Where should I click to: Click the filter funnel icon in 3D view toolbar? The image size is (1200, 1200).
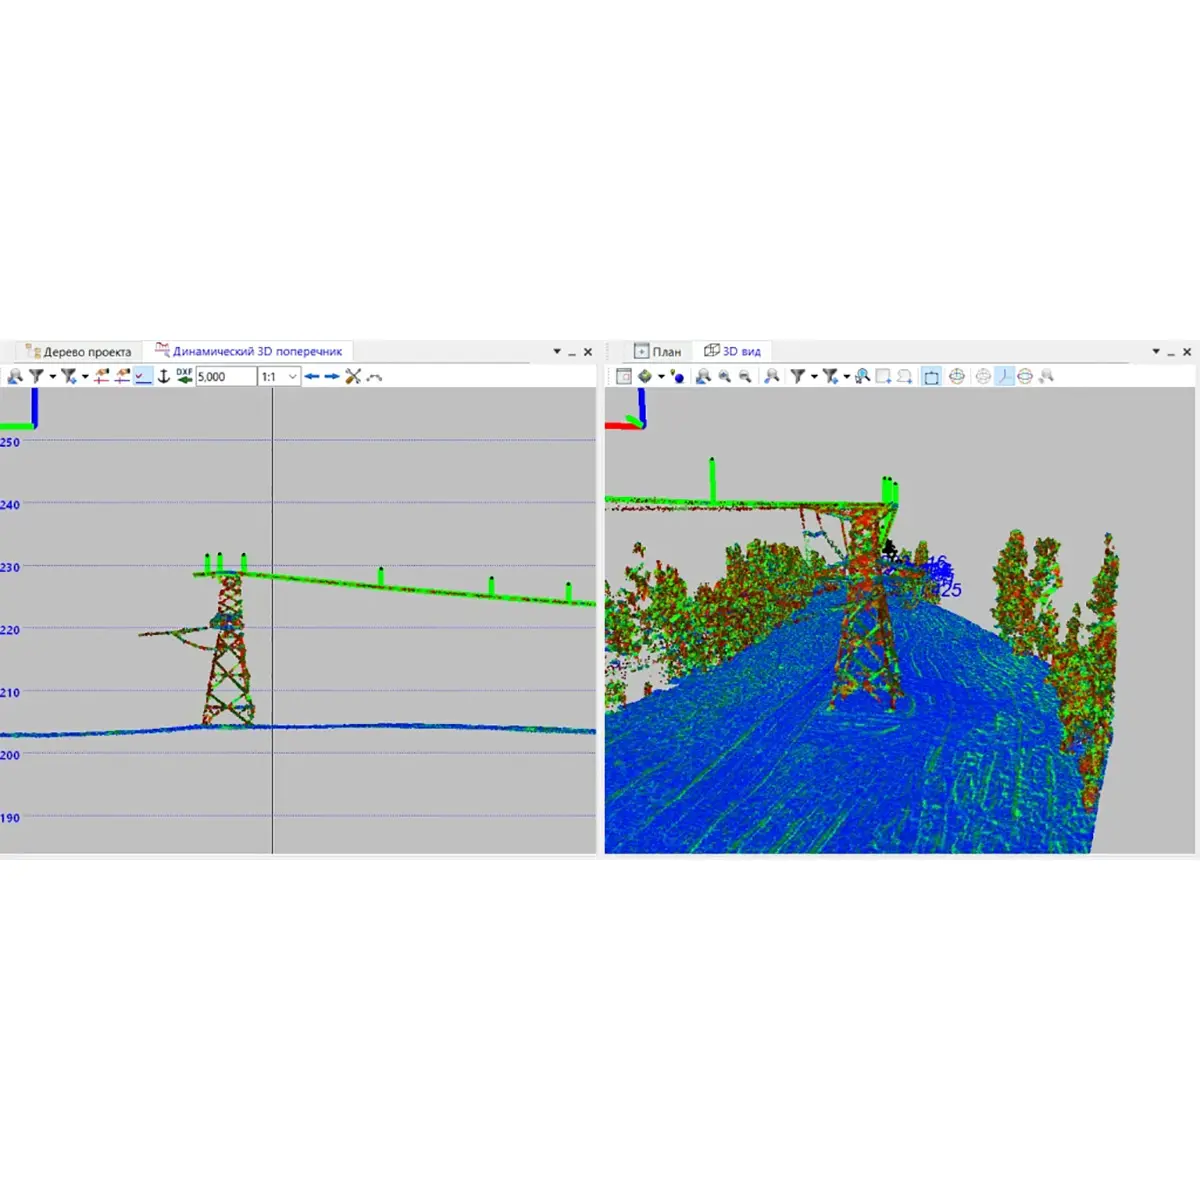pos(798,377)
